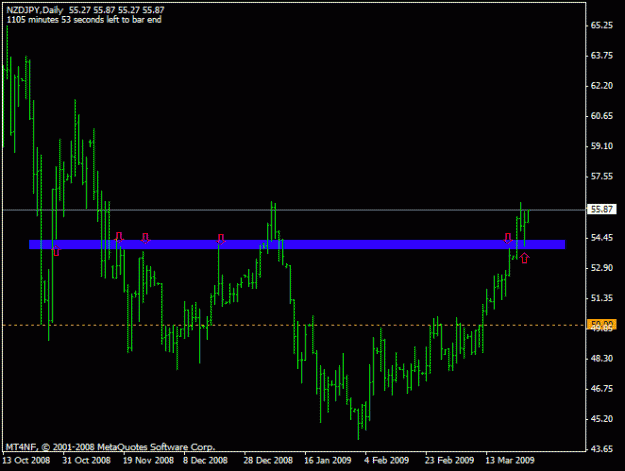Click the 28 Dec 2008 date label
The width and height of the screenshot is (625, 471).
coord(268,461)
